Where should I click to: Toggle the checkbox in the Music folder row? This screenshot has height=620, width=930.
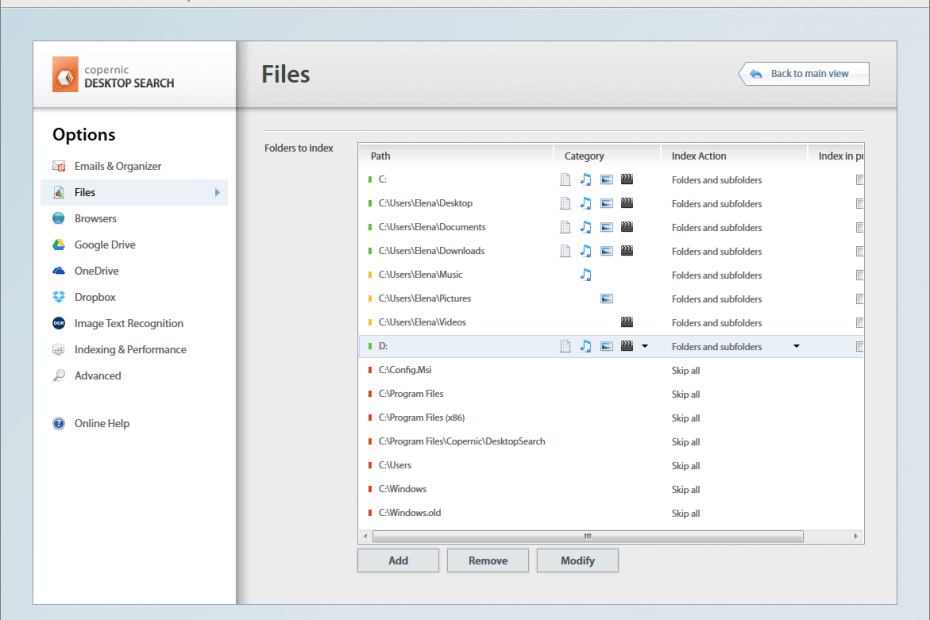click(x=859, y=275)
